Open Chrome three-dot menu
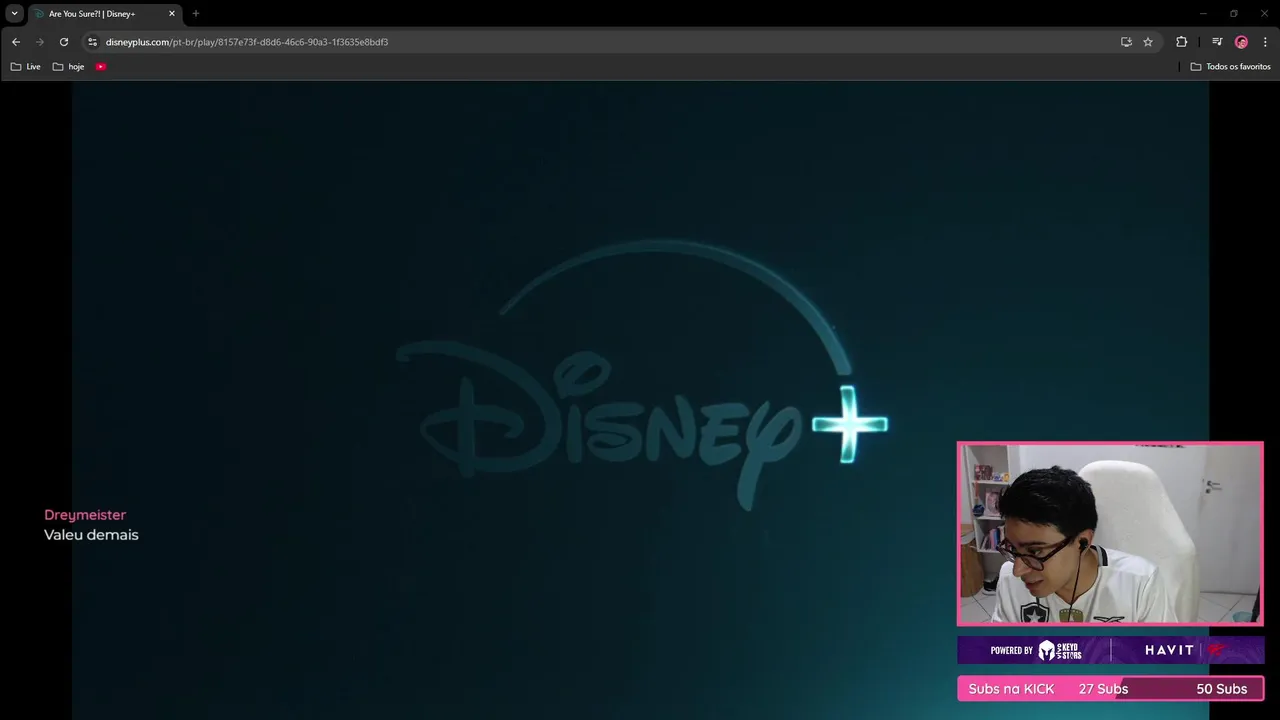The width and height of the screenshot is (1280, 720). click(1265, 42)
